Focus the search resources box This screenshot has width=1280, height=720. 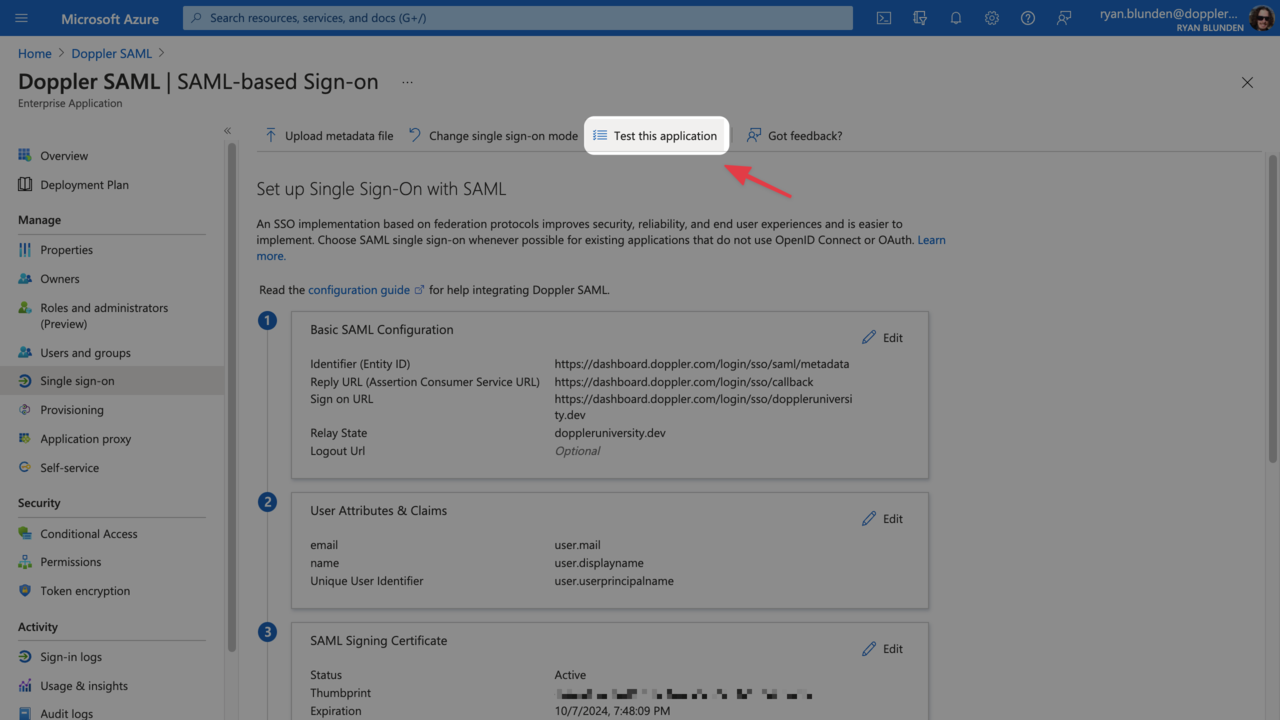[518, 18]
